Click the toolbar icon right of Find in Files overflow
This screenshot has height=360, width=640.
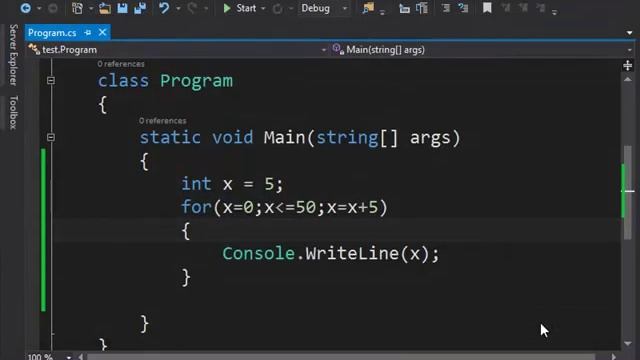(x=404, y=8)
